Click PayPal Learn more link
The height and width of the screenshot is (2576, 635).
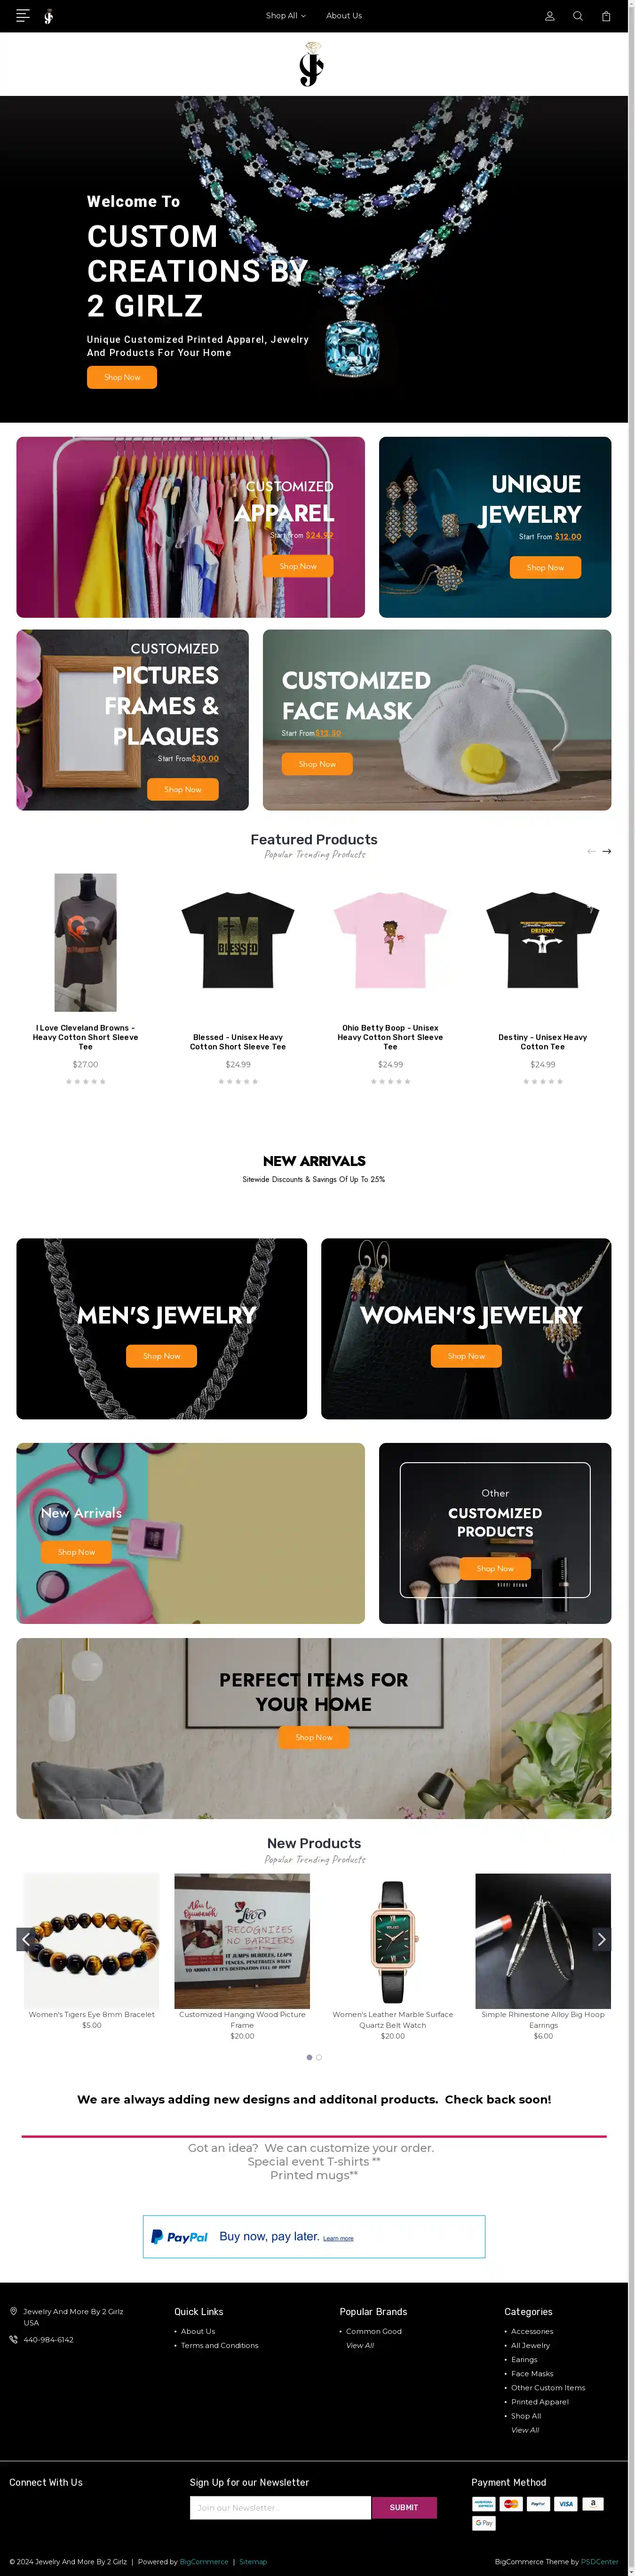pyautogui.click(x=338, y=2238)
